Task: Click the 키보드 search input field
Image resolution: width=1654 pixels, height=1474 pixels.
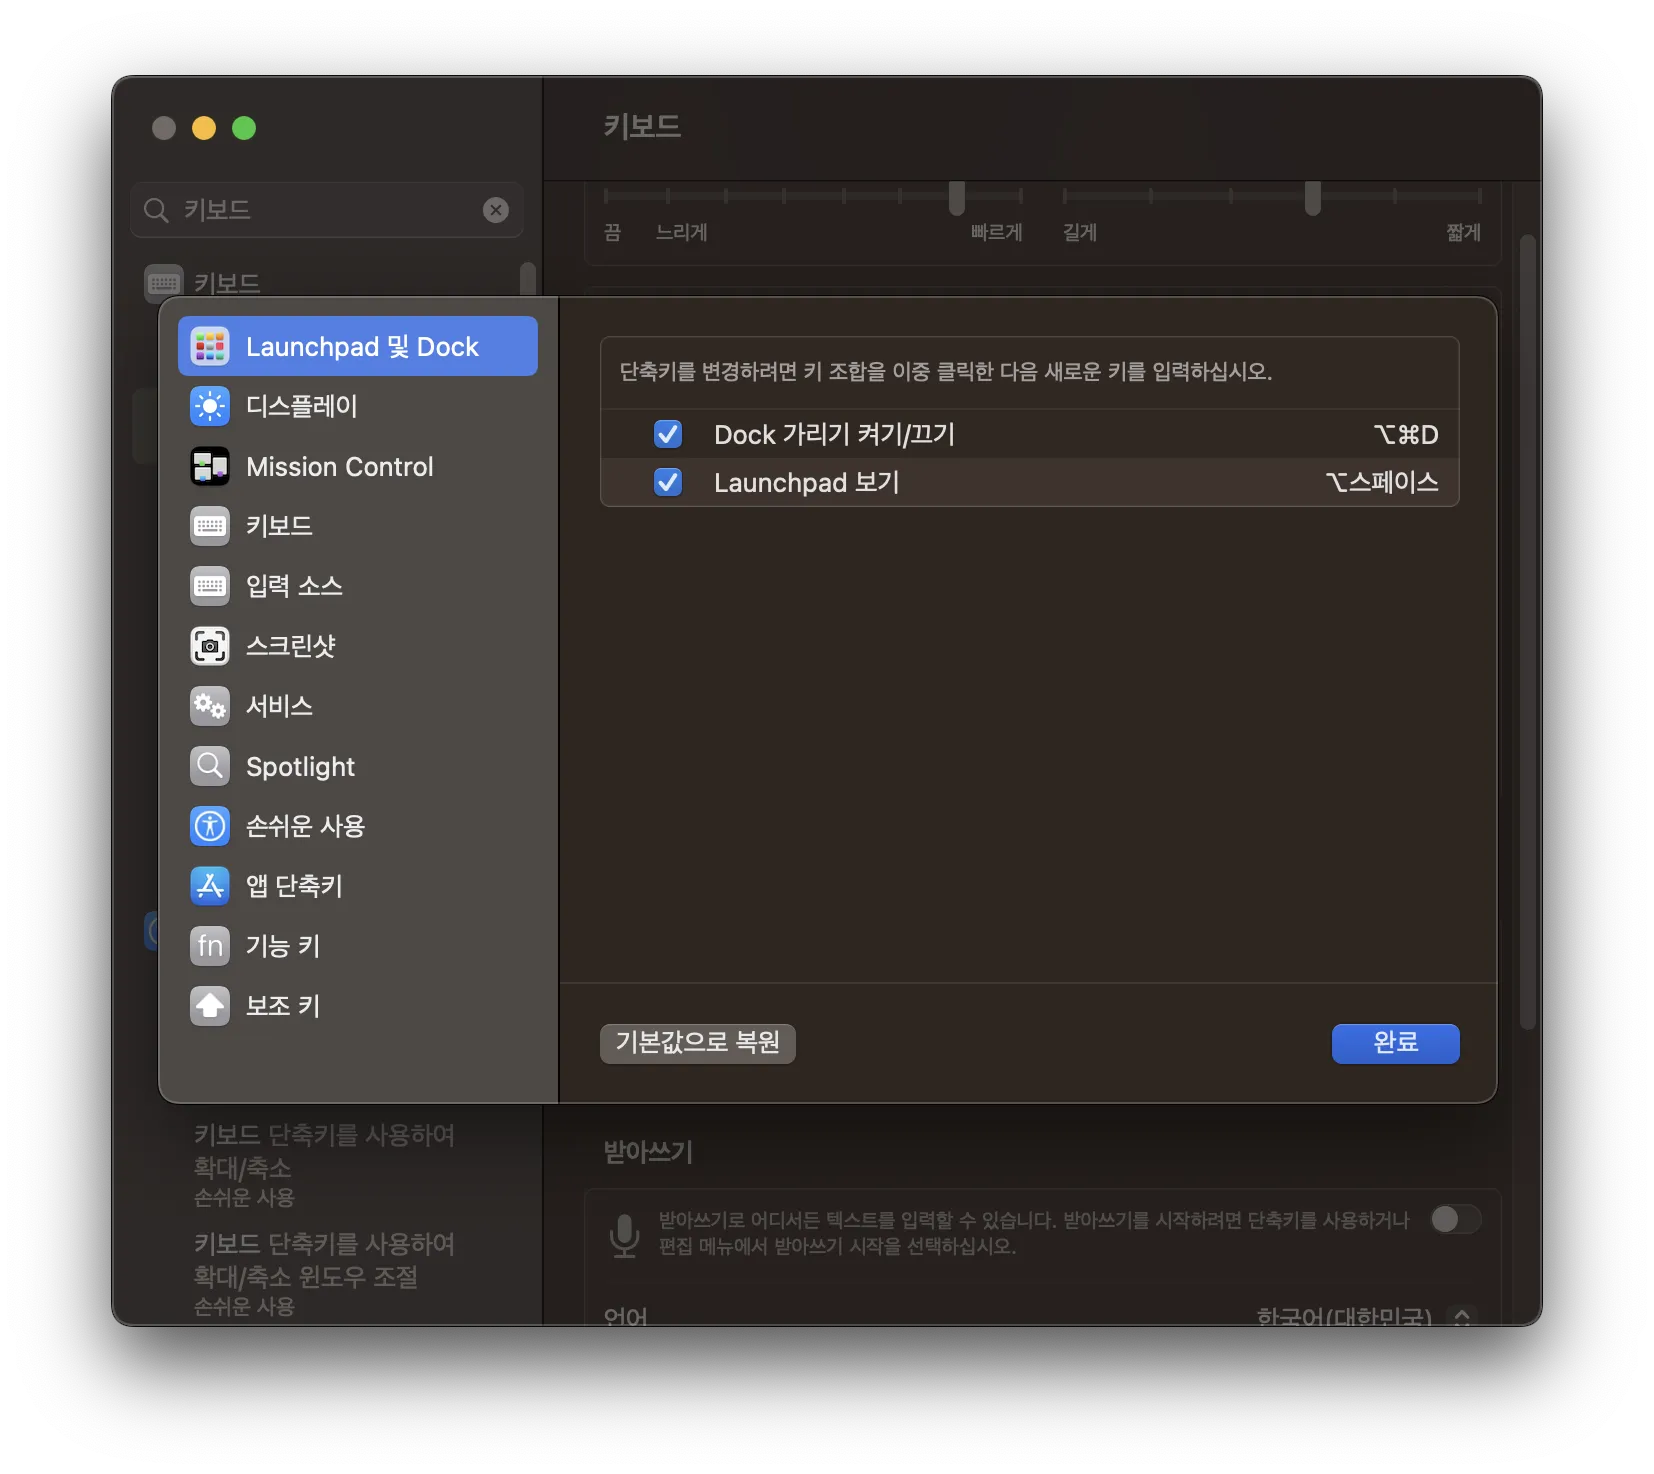Action: coord(327,210)
